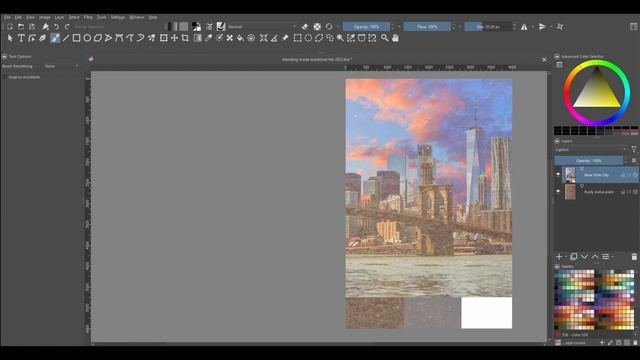Toggle vertical mirror tool
The image size is (640, 360).
[x=542, y=27]
